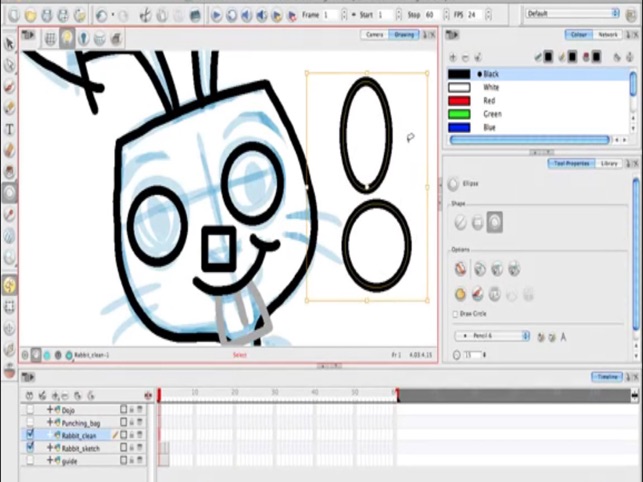Enable the Dojo layer checkbox
Screen dimensions: 643x482
point(30,409)
